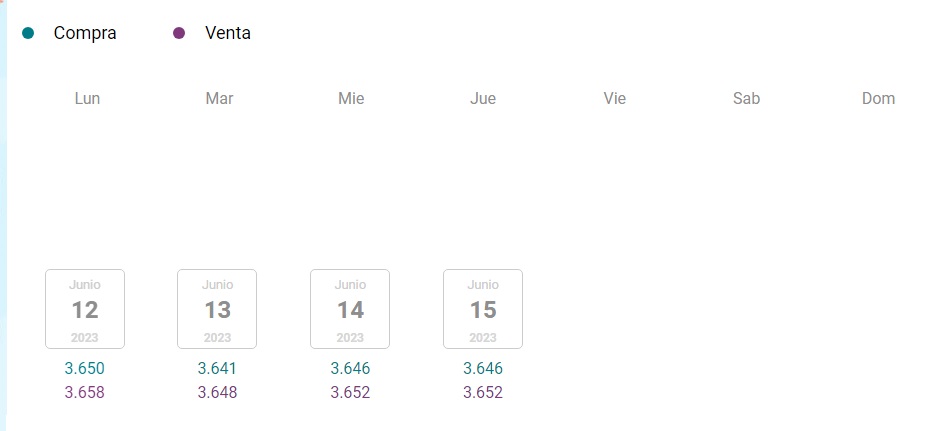Select the Vie weekday header
The image size is (938, 431).
(x=614, y=98)
